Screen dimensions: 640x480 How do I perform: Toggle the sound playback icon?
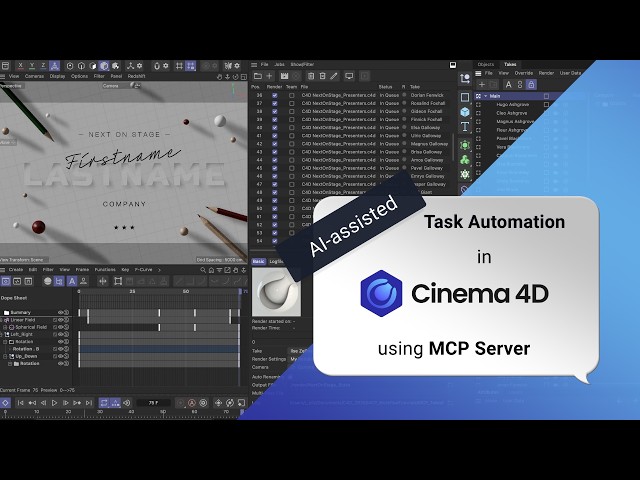coord(127,403)
